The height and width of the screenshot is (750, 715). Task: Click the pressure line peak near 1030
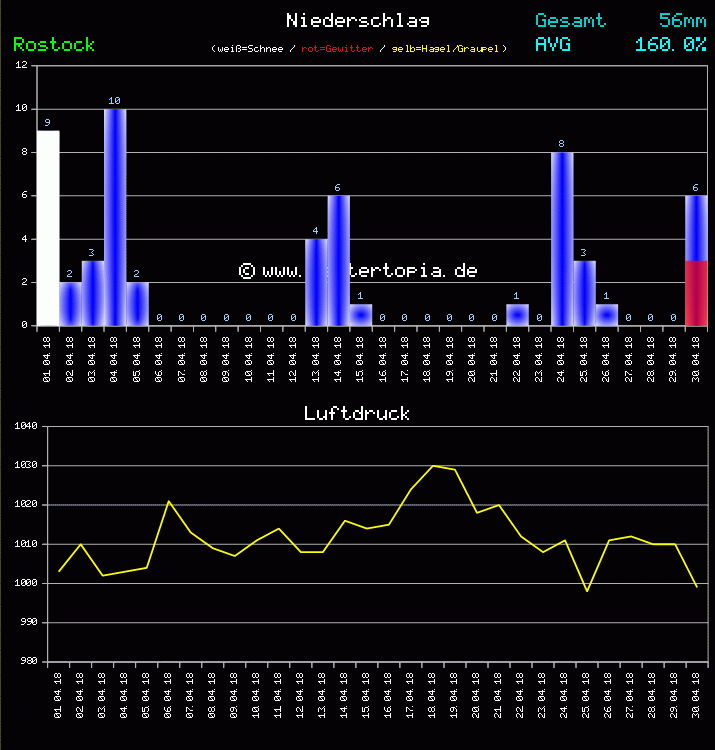(x=433, y=466)
